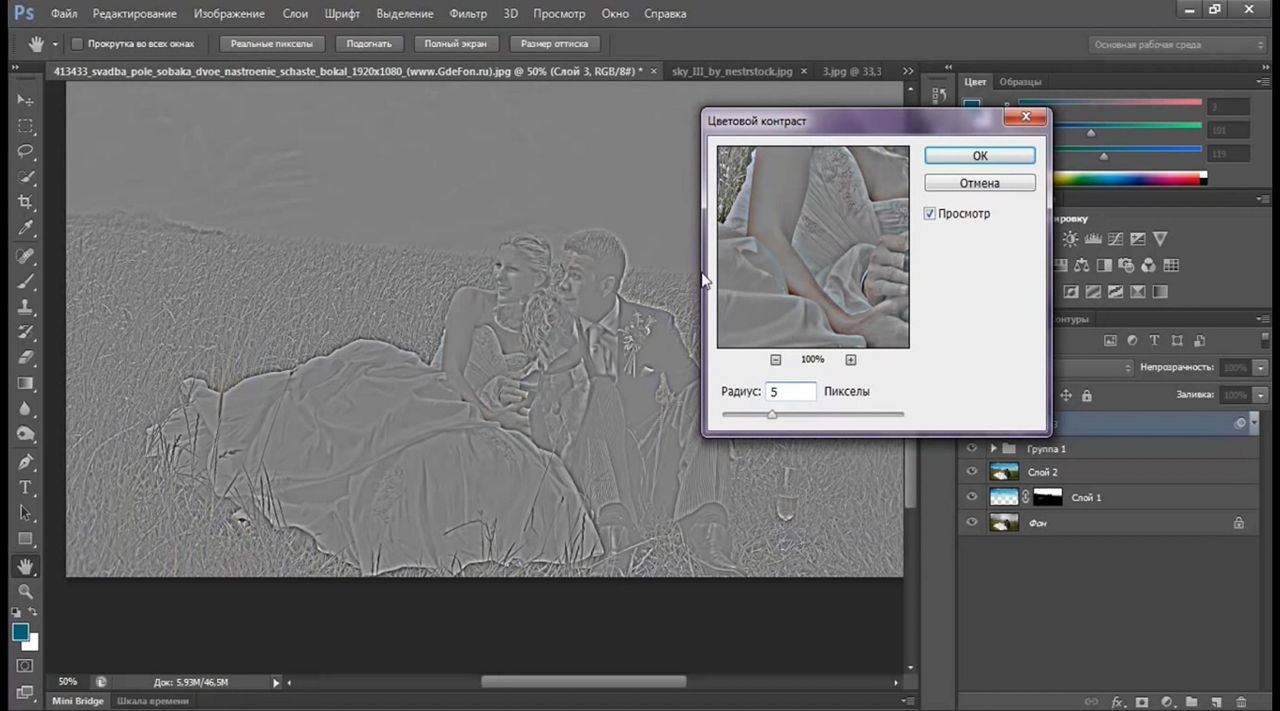Show hidden document tabs chevron
Image resolution: width=1280 pixels, height=711 pixels.
[x=908, y=72]
